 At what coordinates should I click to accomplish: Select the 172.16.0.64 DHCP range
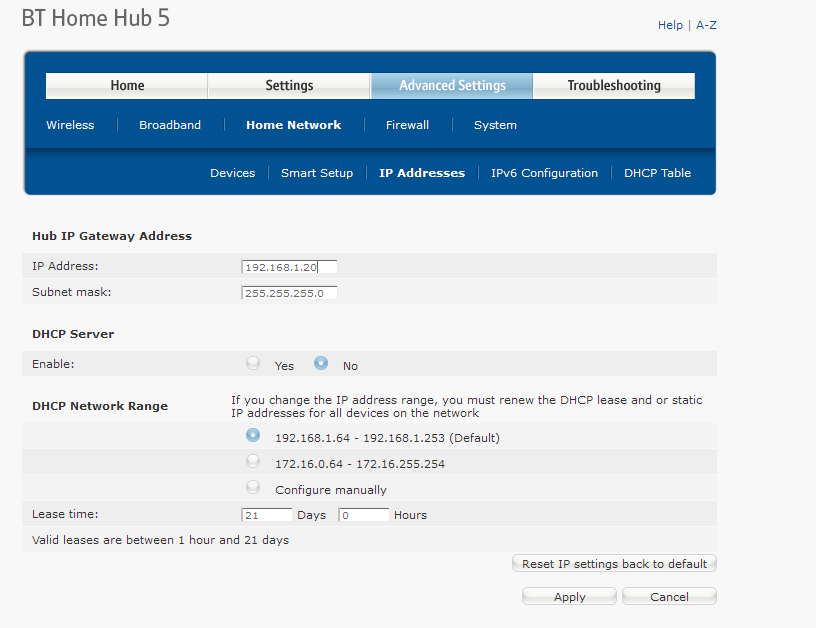pos(253,462)
